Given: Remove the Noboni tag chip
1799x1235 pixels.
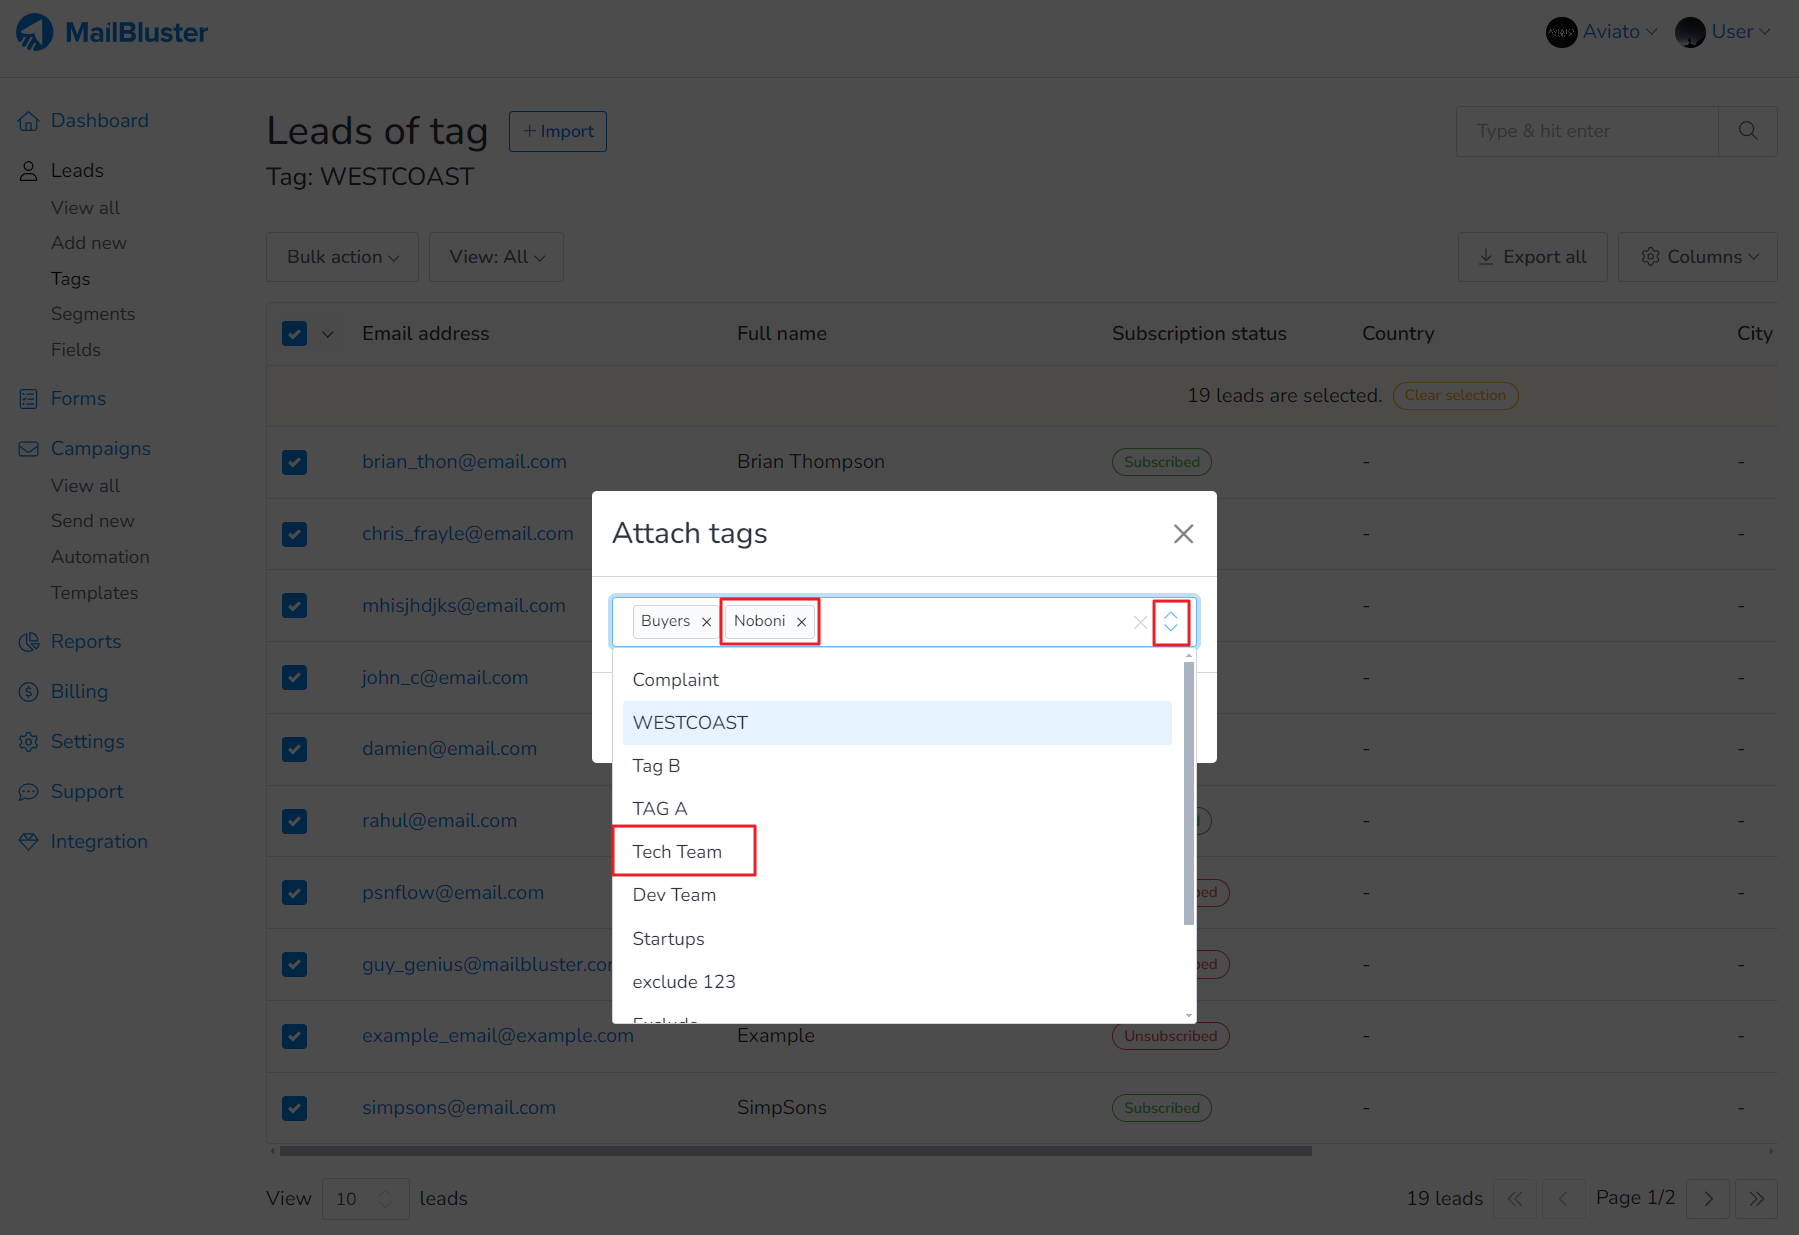Looking at the screenshot, I should click(801, 622).
